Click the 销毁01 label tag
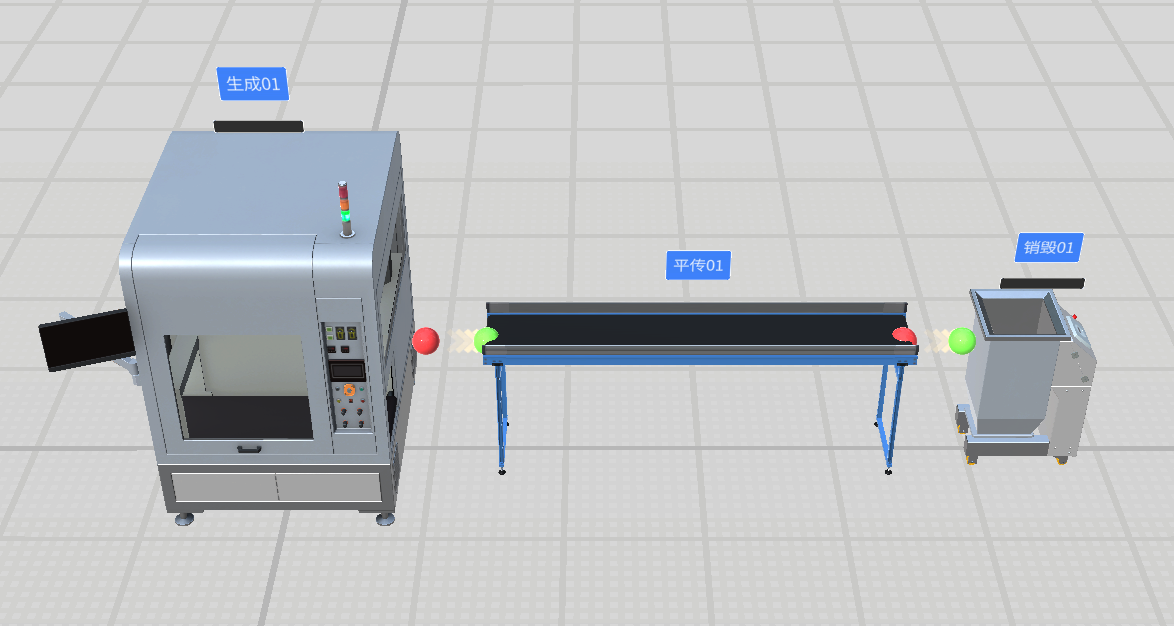The width and height of the screenshot is (1174, 626). tap(1048, 247)
